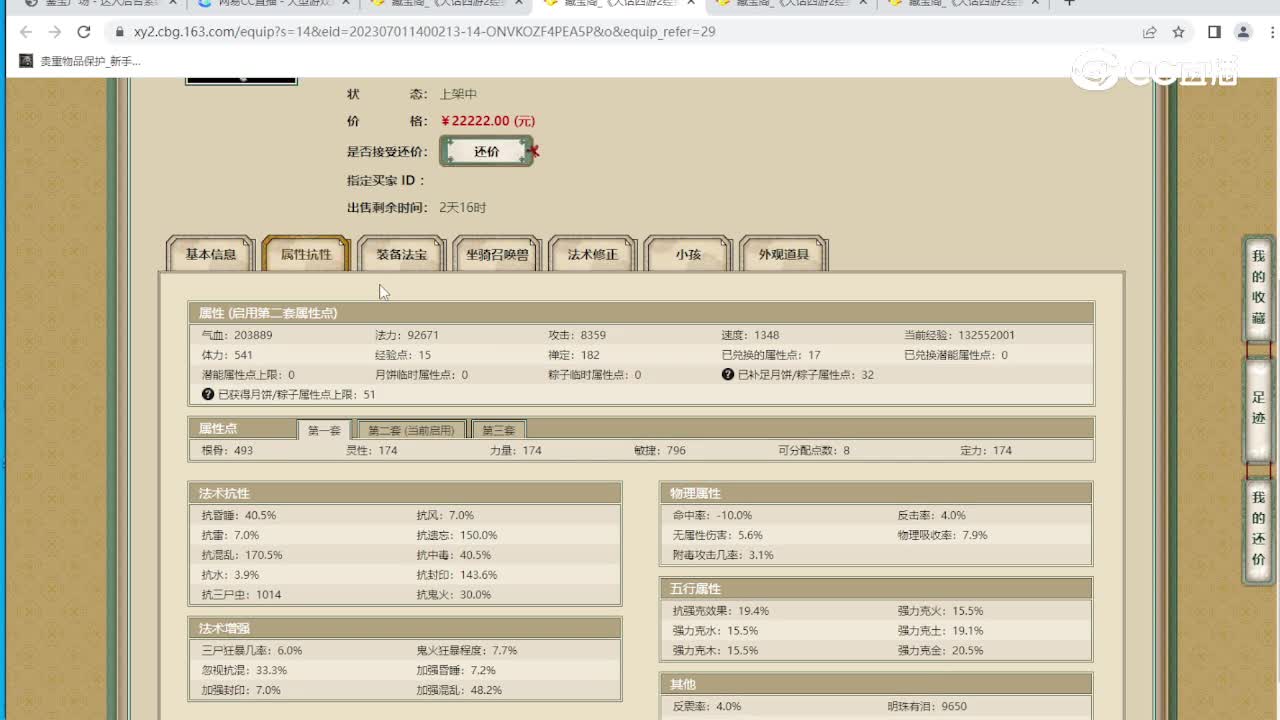Click the 上架中 status text
1280x720 pixels.
458,94
